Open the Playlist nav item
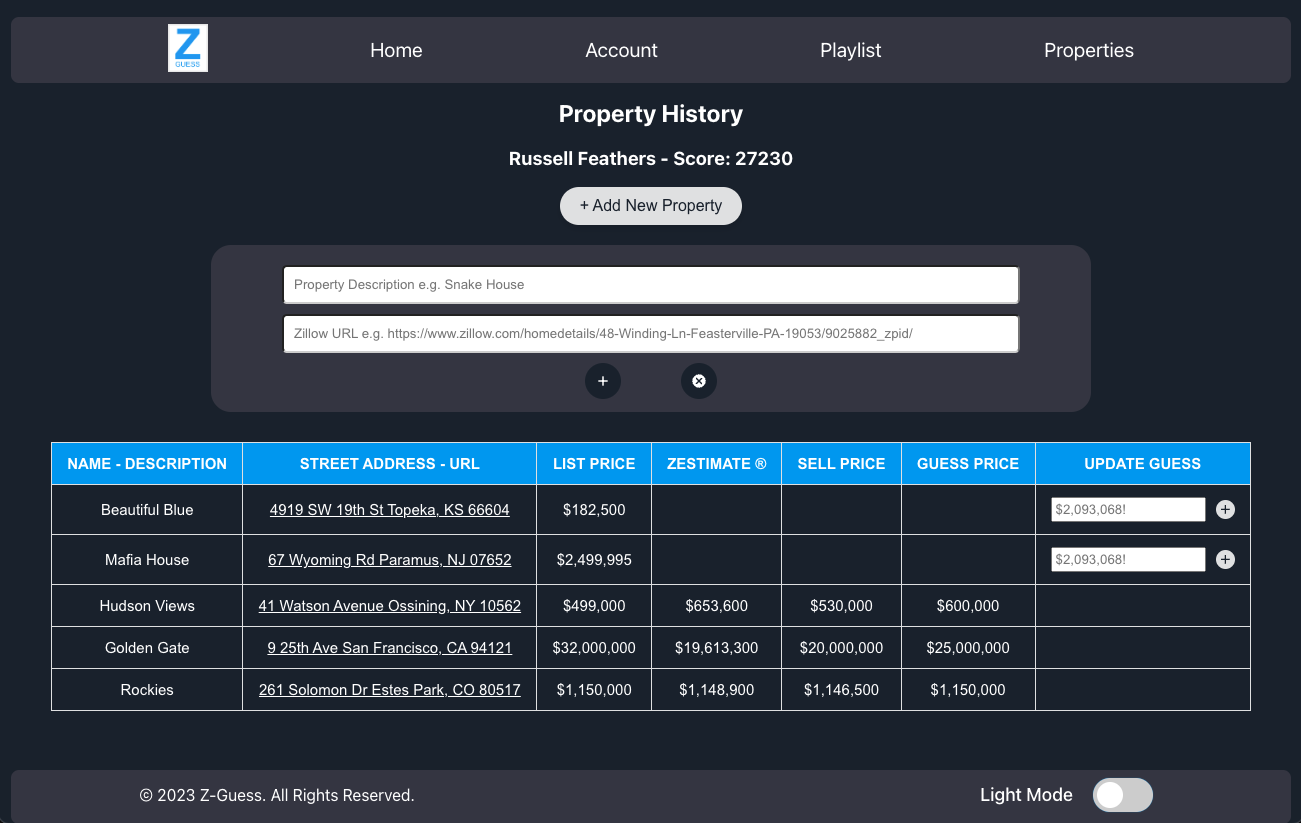 (x=850, y=50)
